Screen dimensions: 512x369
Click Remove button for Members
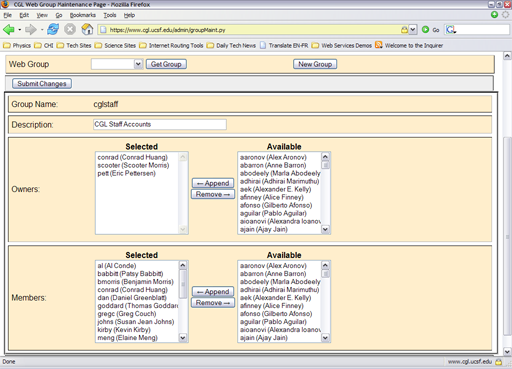pos(213,303)
